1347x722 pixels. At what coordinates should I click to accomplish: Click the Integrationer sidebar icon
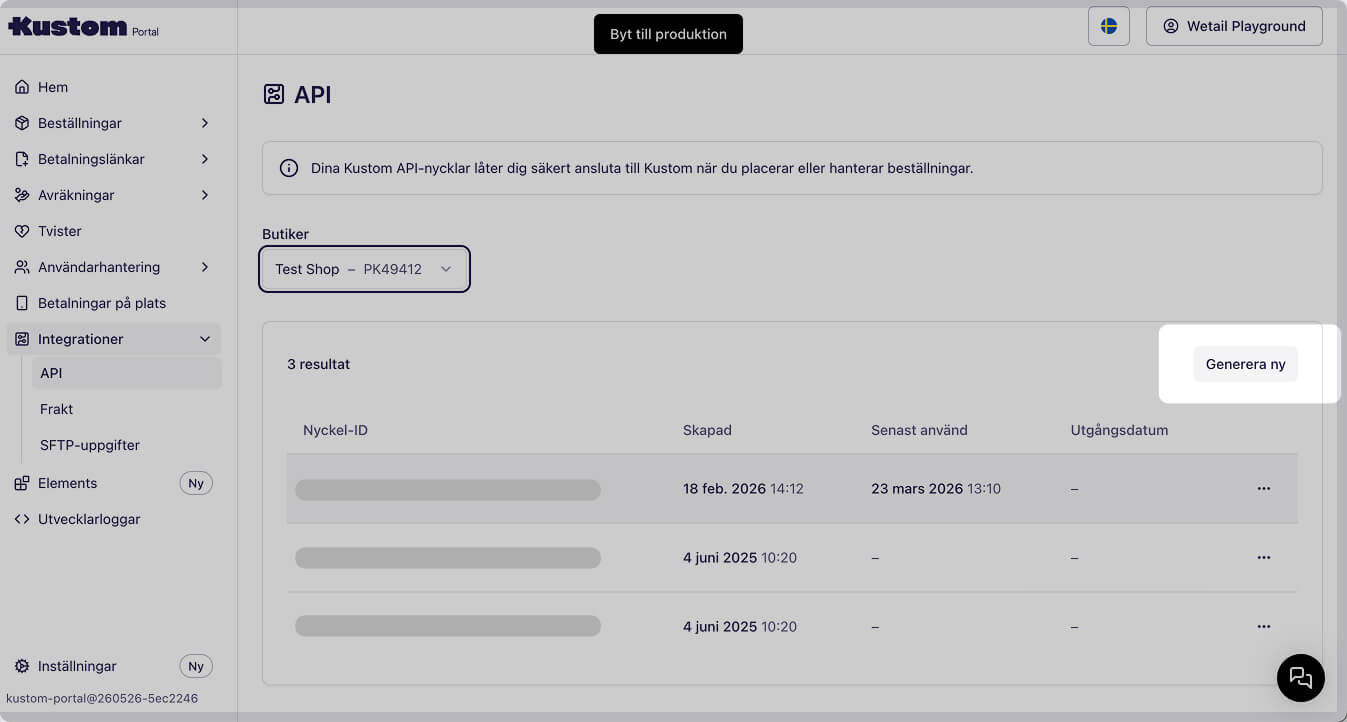(x=22, y=339)
